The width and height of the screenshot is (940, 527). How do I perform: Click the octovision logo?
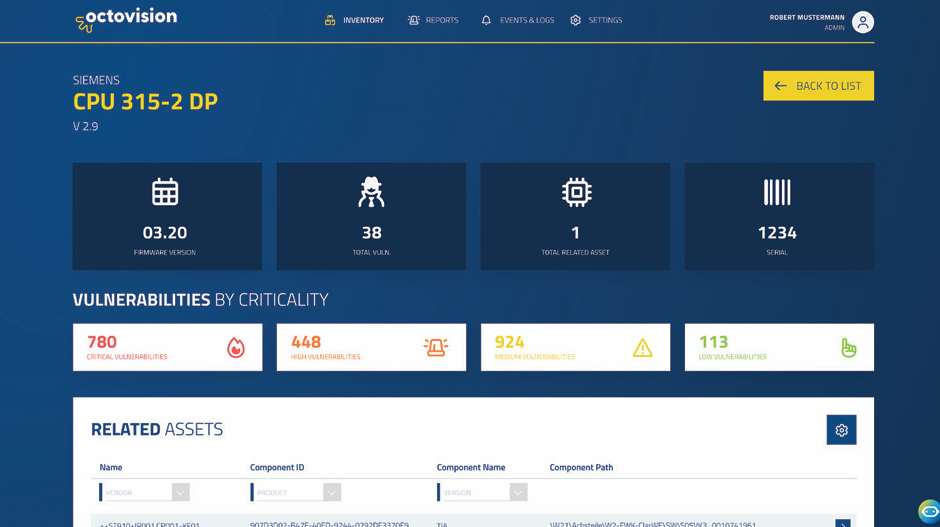126,20
